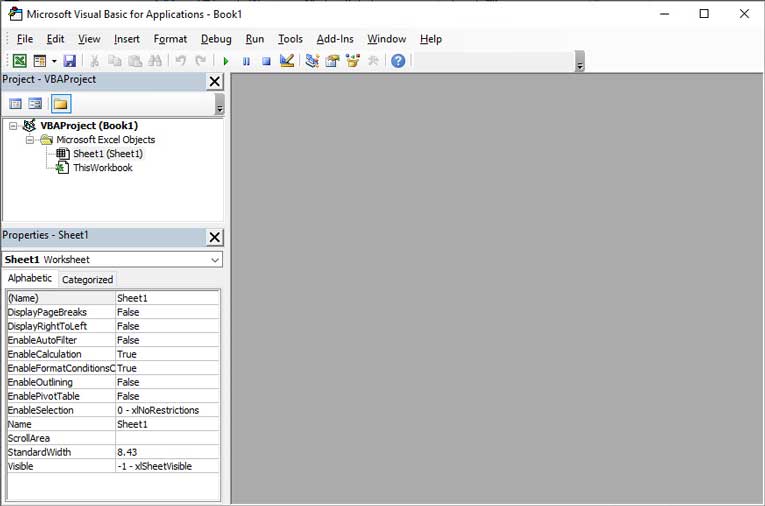Open the blue Help question mark icon
This screenshot has width=765, height=506.
398,61
